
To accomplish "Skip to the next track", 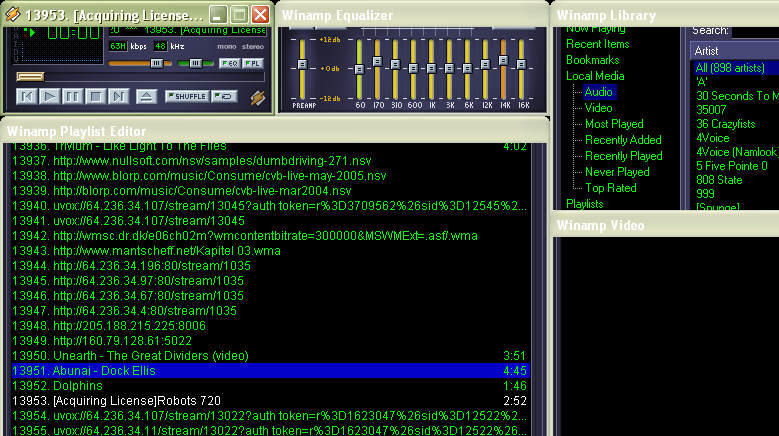I will point(118,96).
